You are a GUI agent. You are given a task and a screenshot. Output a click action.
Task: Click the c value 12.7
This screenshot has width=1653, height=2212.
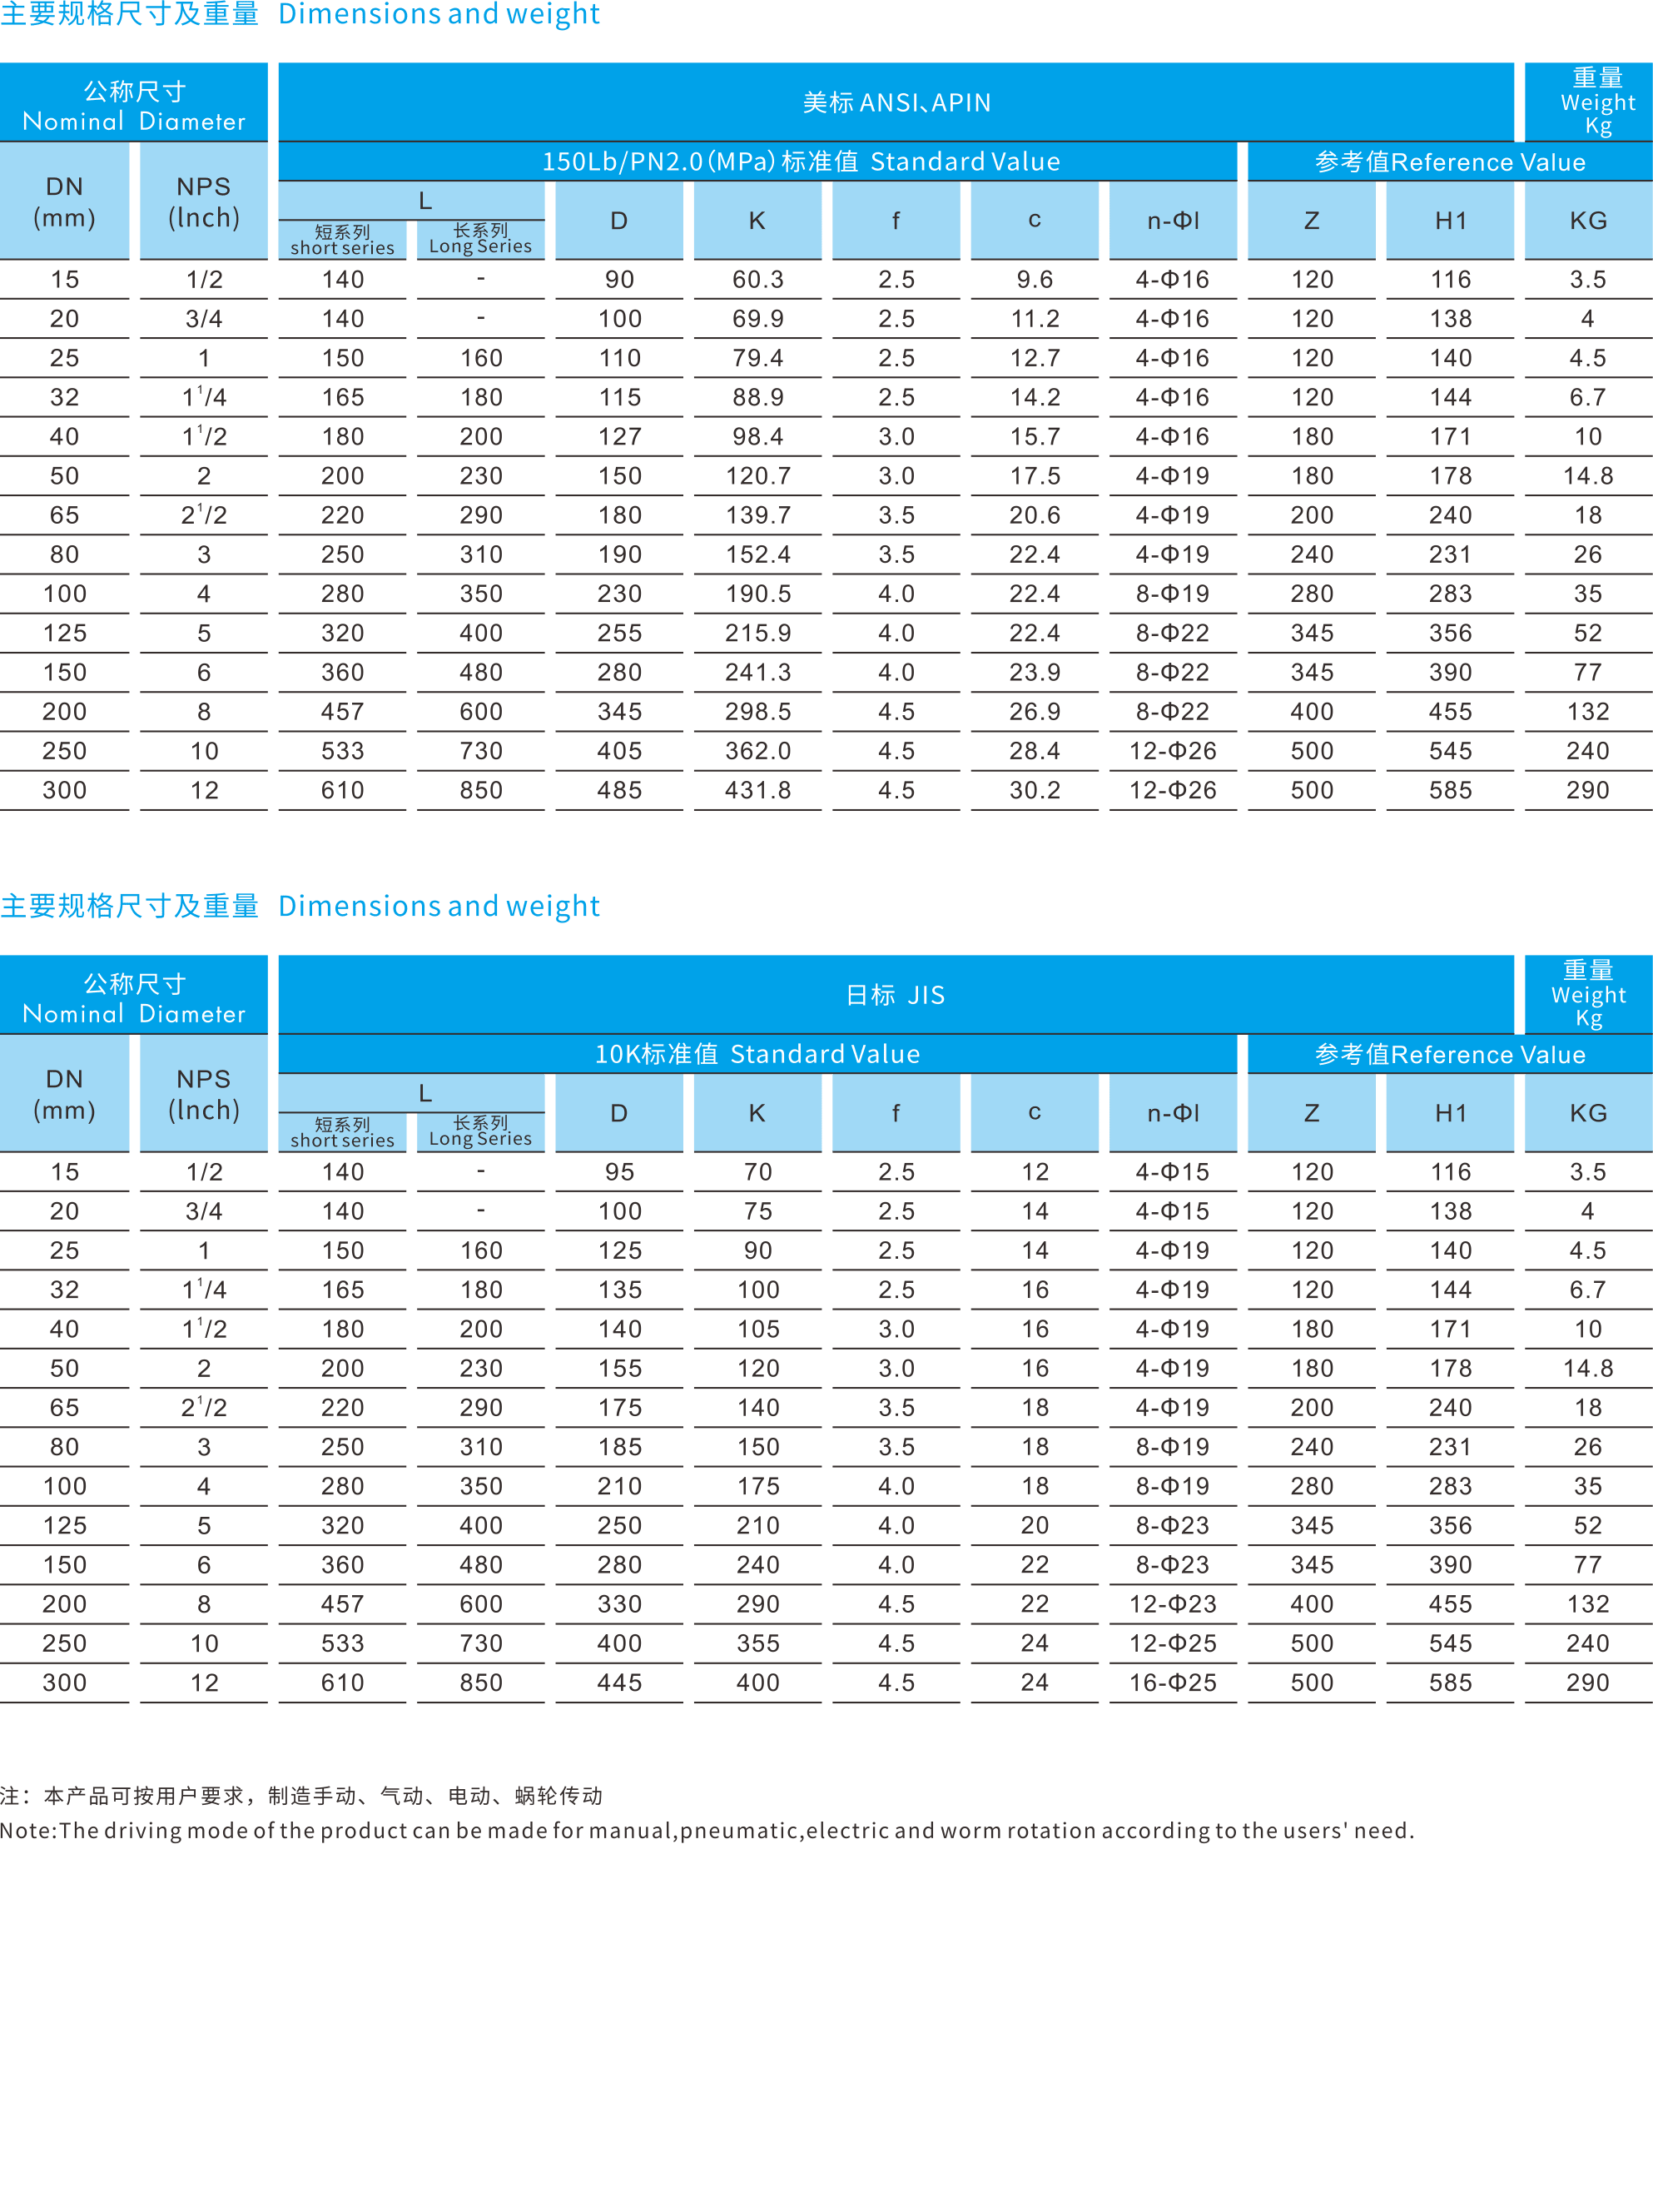[x=1035, y=358]
